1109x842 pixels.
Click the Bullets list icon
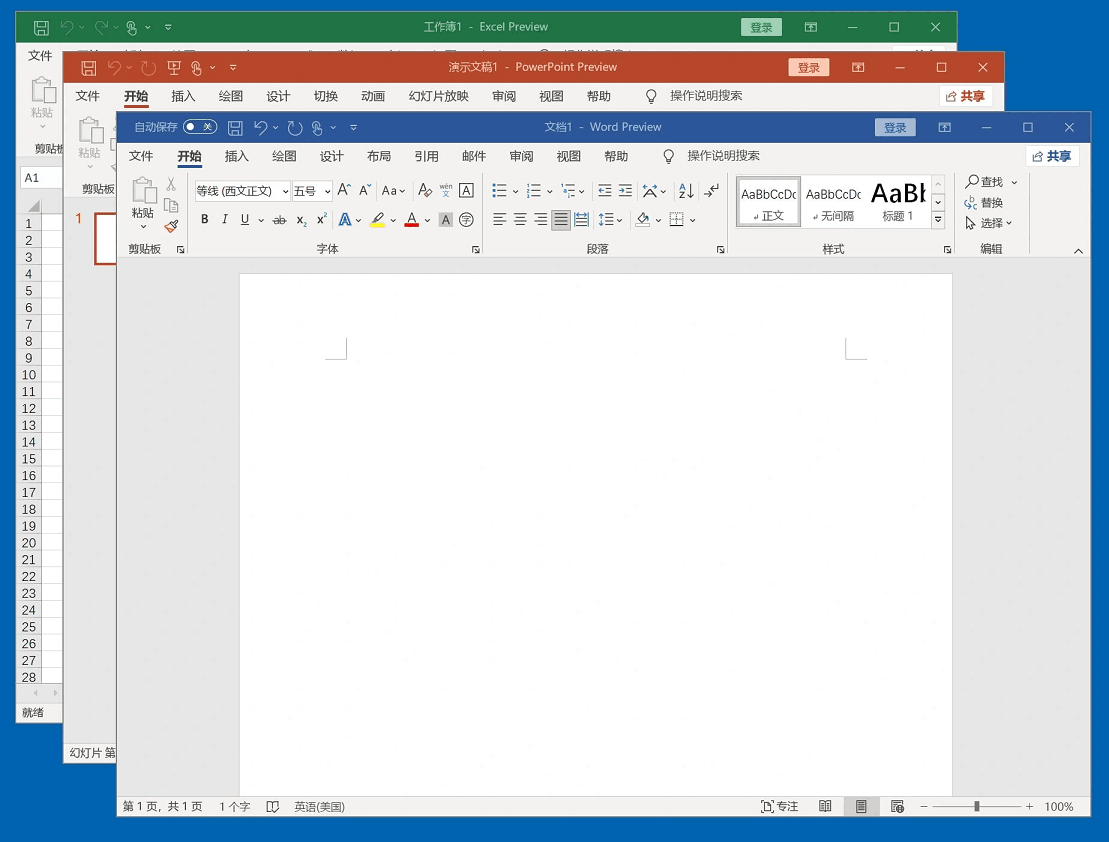[x=499, y=190]
